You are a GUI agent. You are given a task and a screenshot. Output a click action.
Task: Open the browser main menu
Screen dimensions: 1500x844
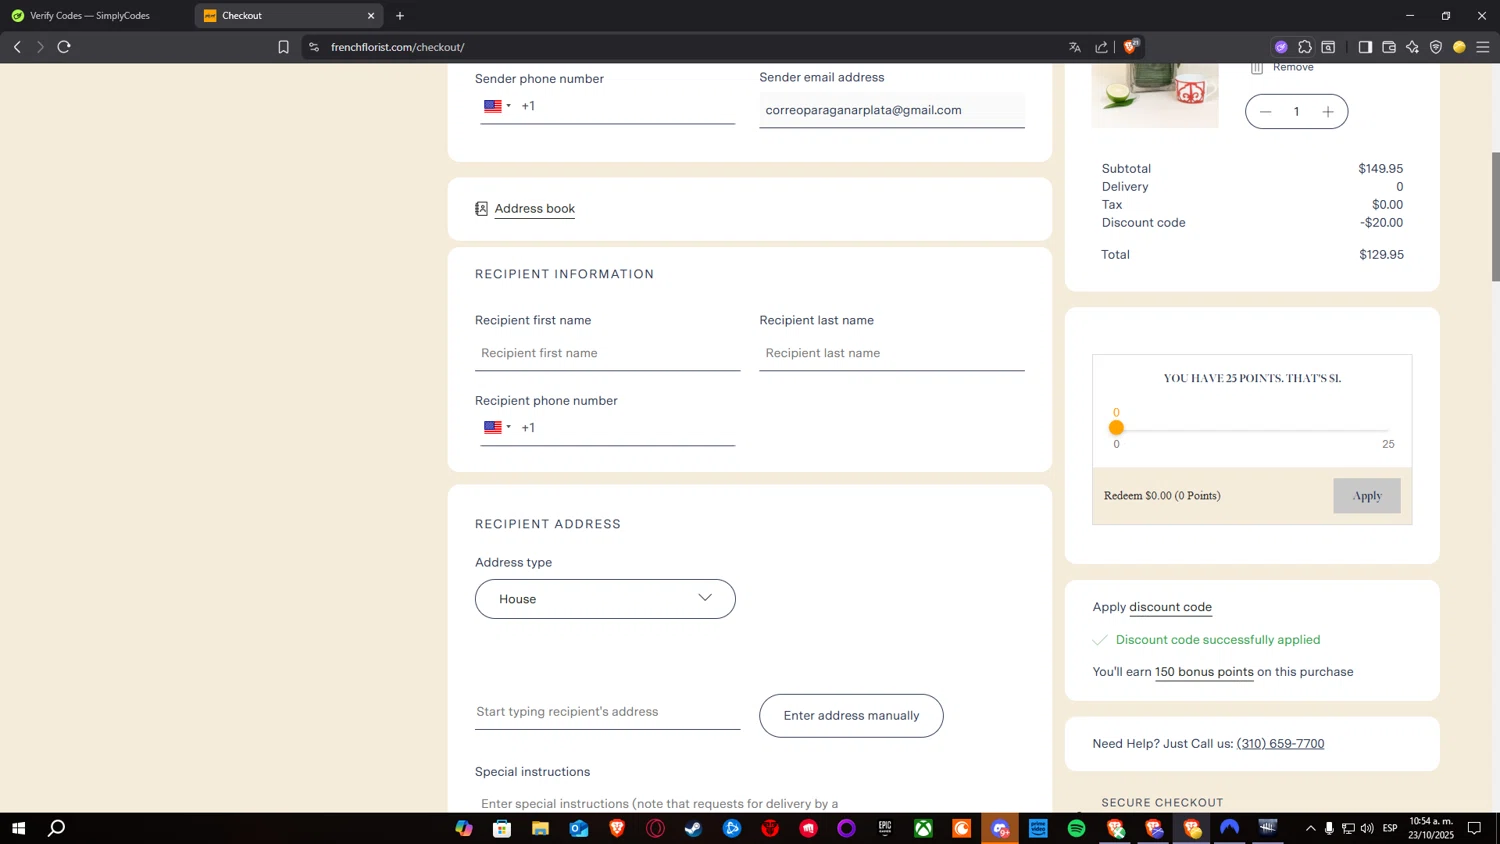(x=1483, y=47)
